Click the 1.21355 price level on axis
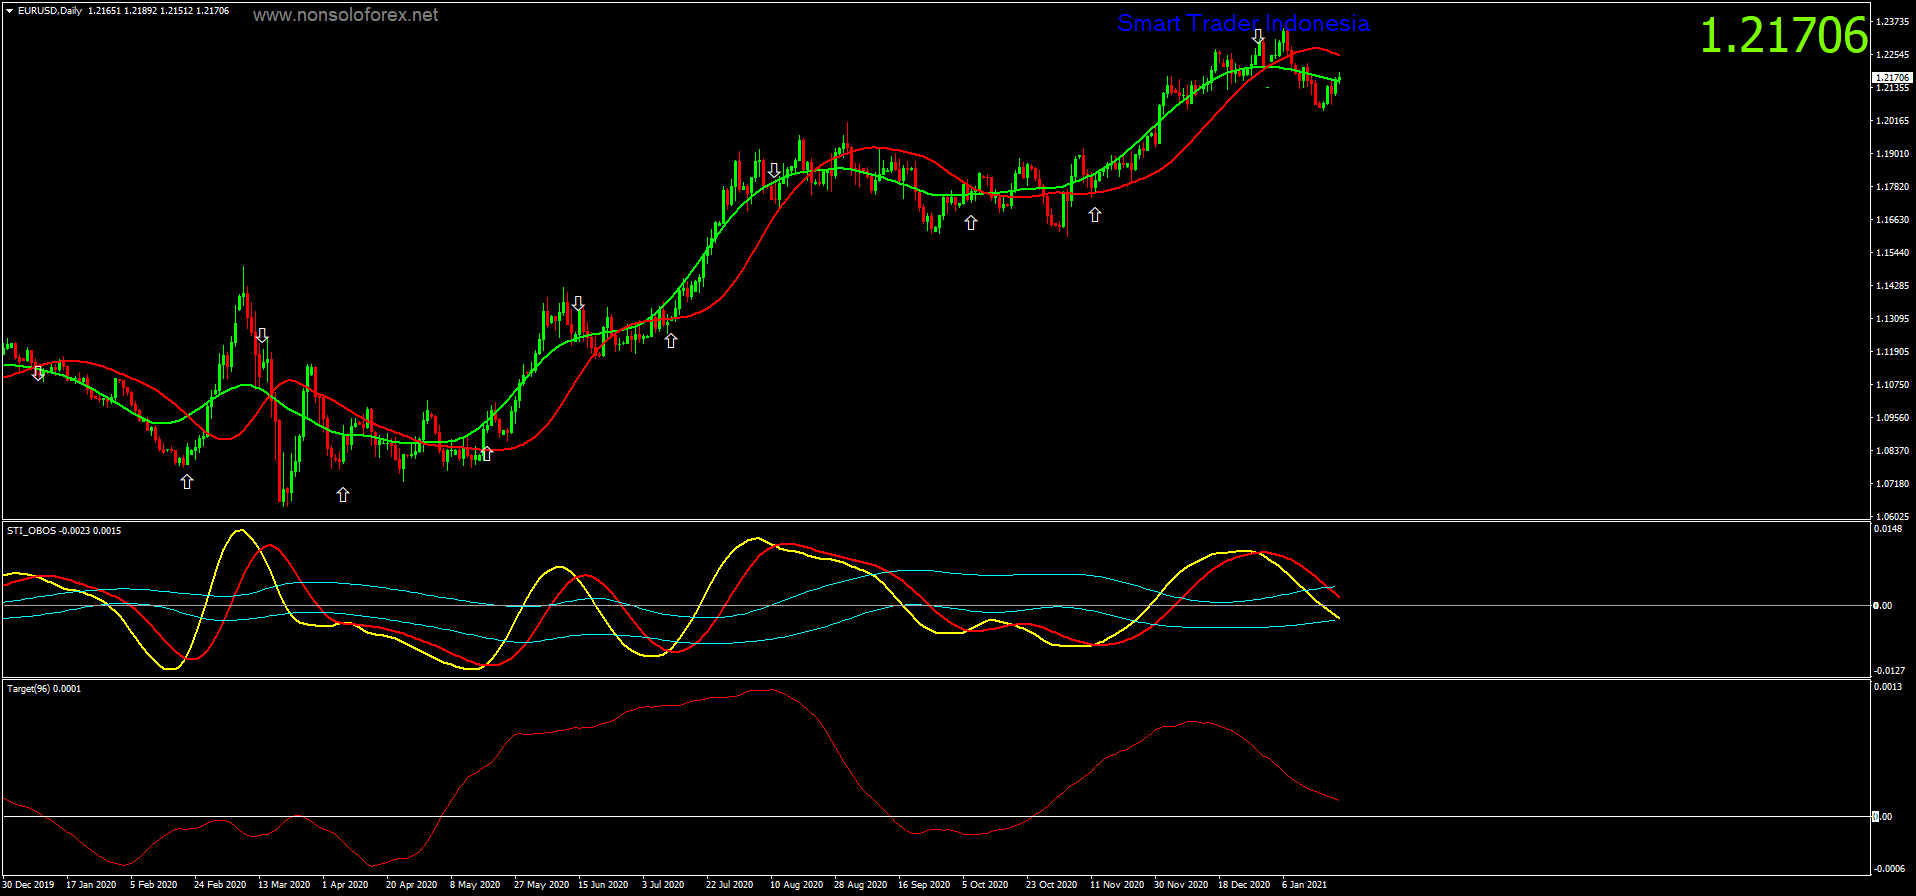Viewport: 1916px width, 896px height. 1893,88
